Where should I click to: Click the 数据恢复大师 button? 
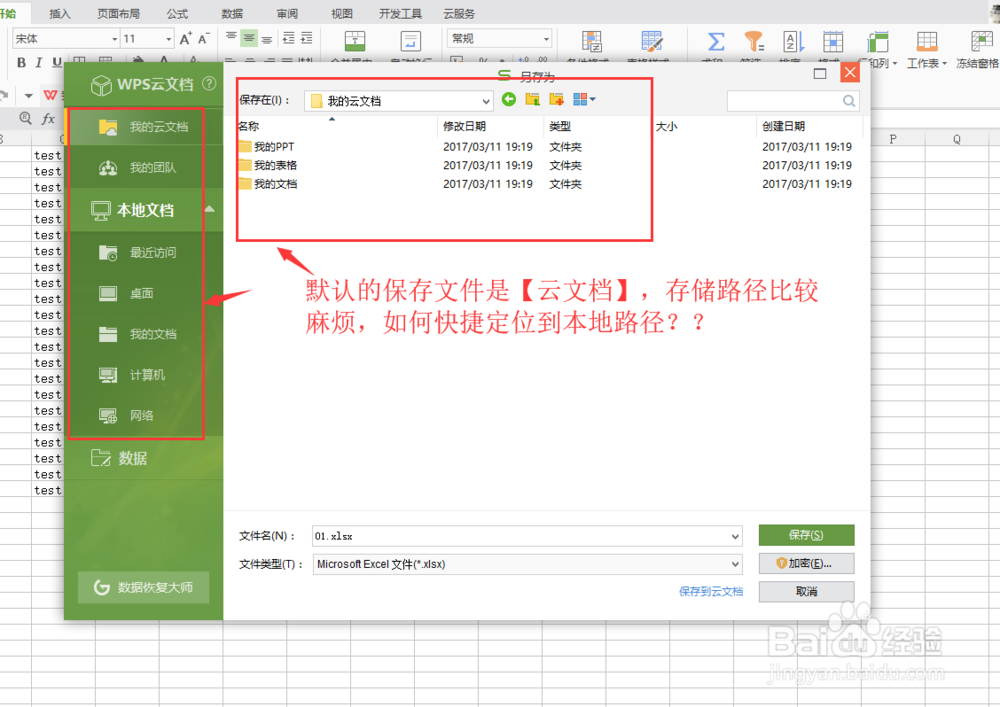143,587
